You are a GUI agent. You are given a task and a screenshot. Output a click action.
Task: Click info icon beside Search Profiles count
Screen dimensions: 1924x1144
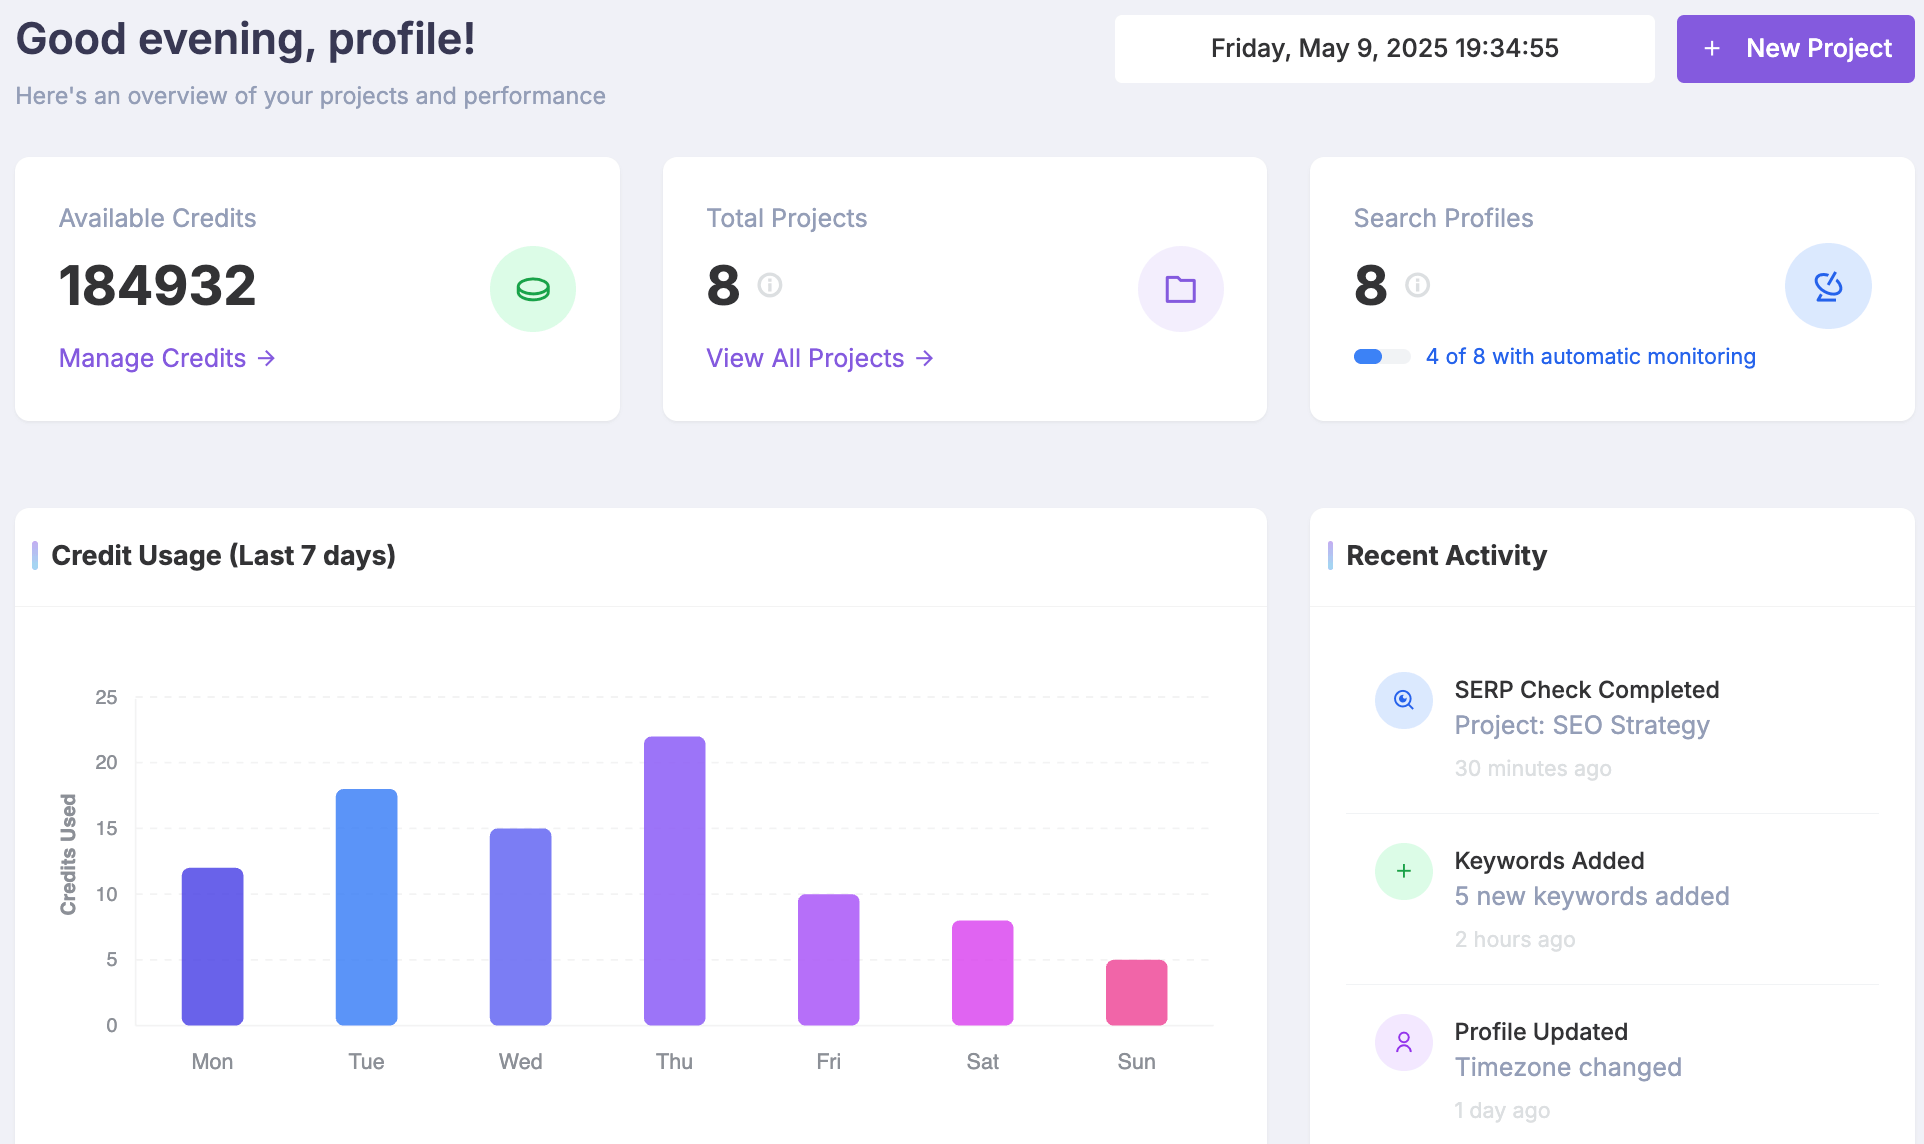click(1417, 286)
